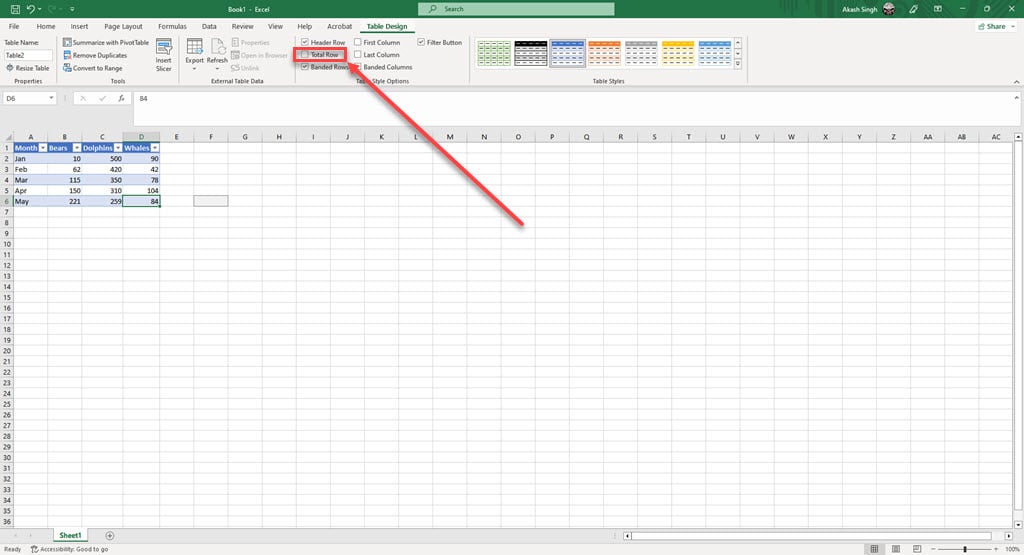Expand the Table Styles gallery More arrow

[x=738, y=65]
